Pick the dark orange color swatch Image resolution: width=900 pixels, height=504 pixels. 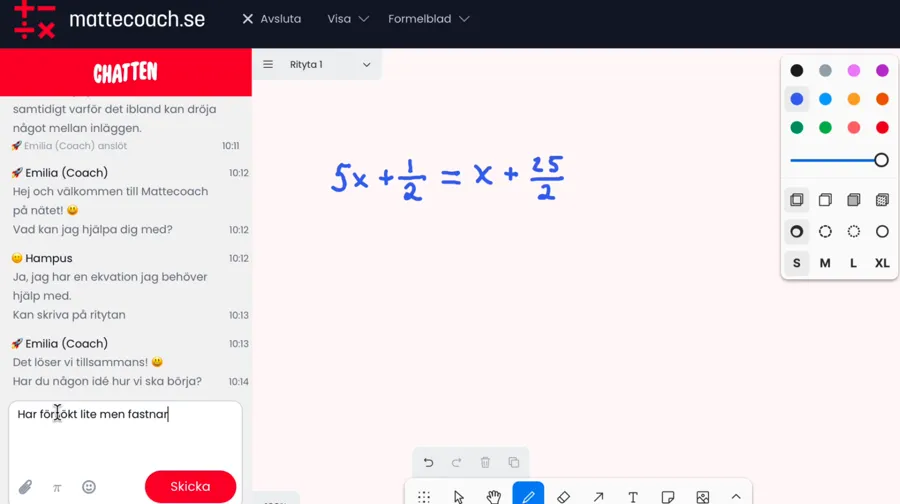tap(882, 99)
